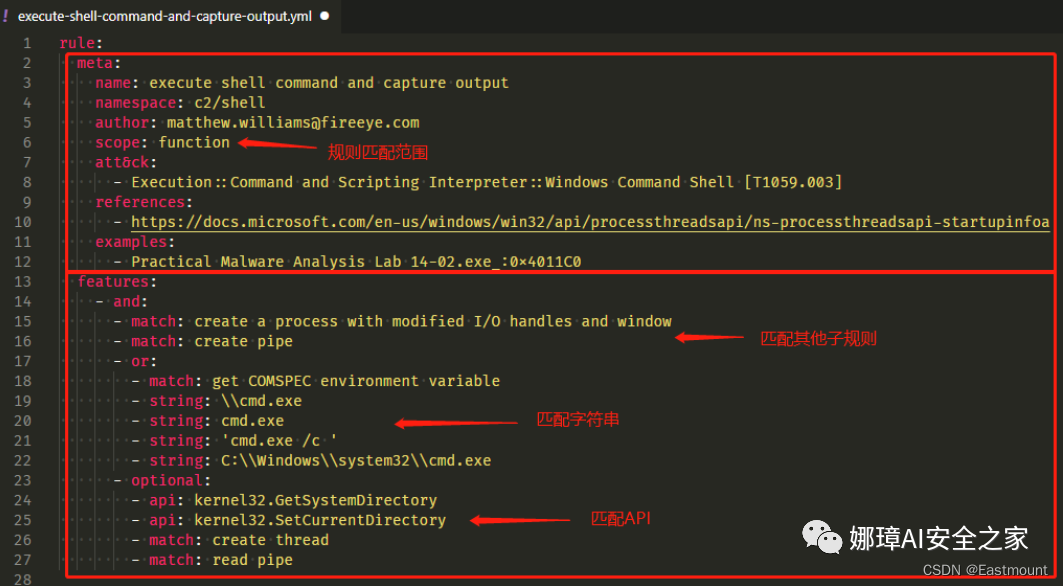Image resolution: width=1064 pixels, height=586 pixels.
Task: Click the 'c2/shell' namespace value
Action: 230,102
